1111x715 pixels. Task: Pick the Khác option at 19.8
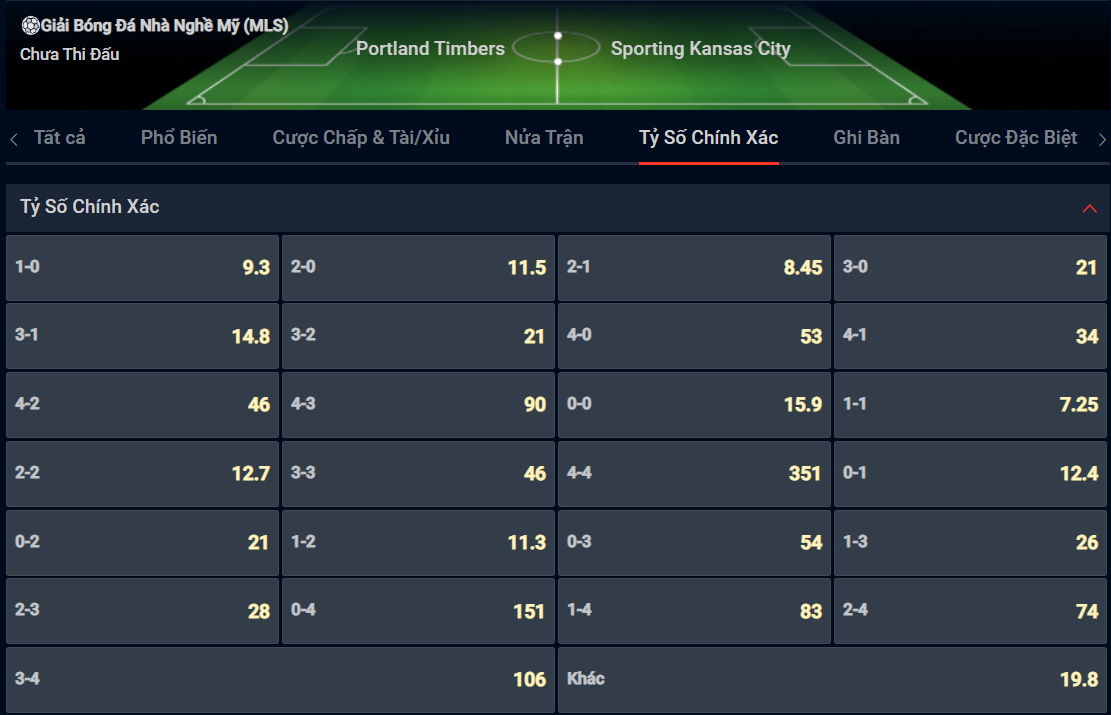[833, 680]
